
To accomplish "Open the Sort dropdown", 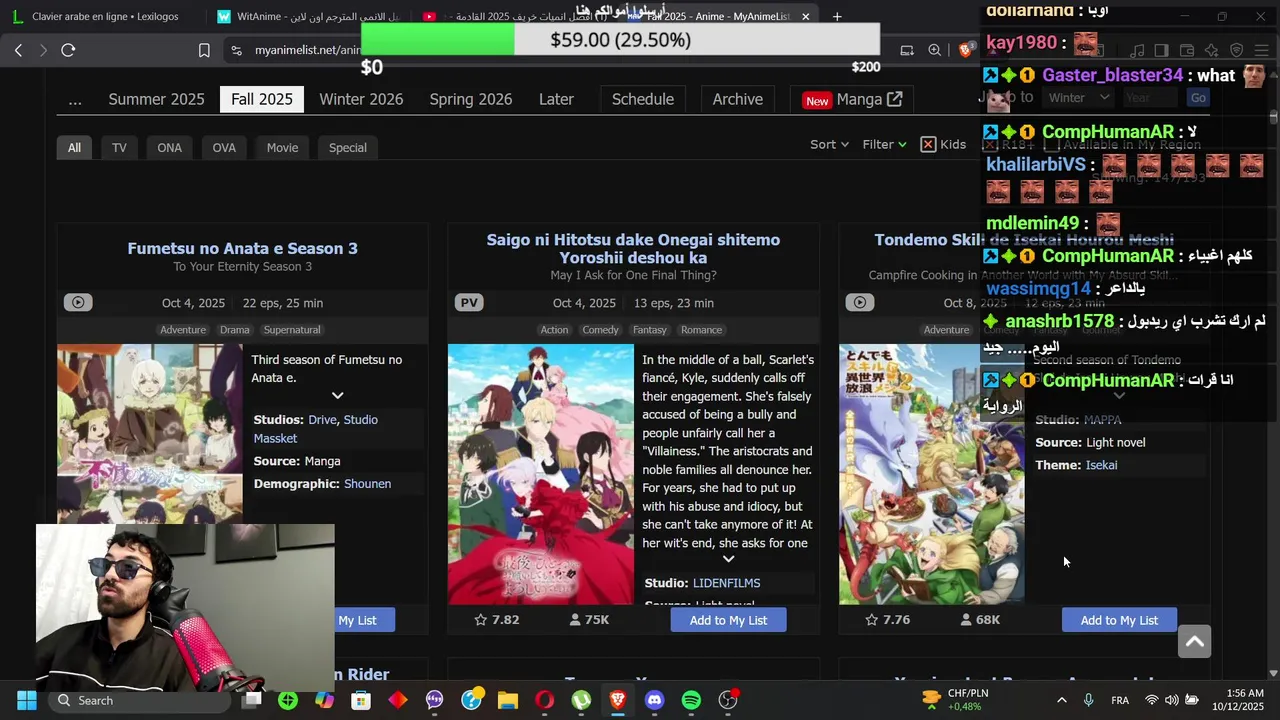I will pos(829,144).
